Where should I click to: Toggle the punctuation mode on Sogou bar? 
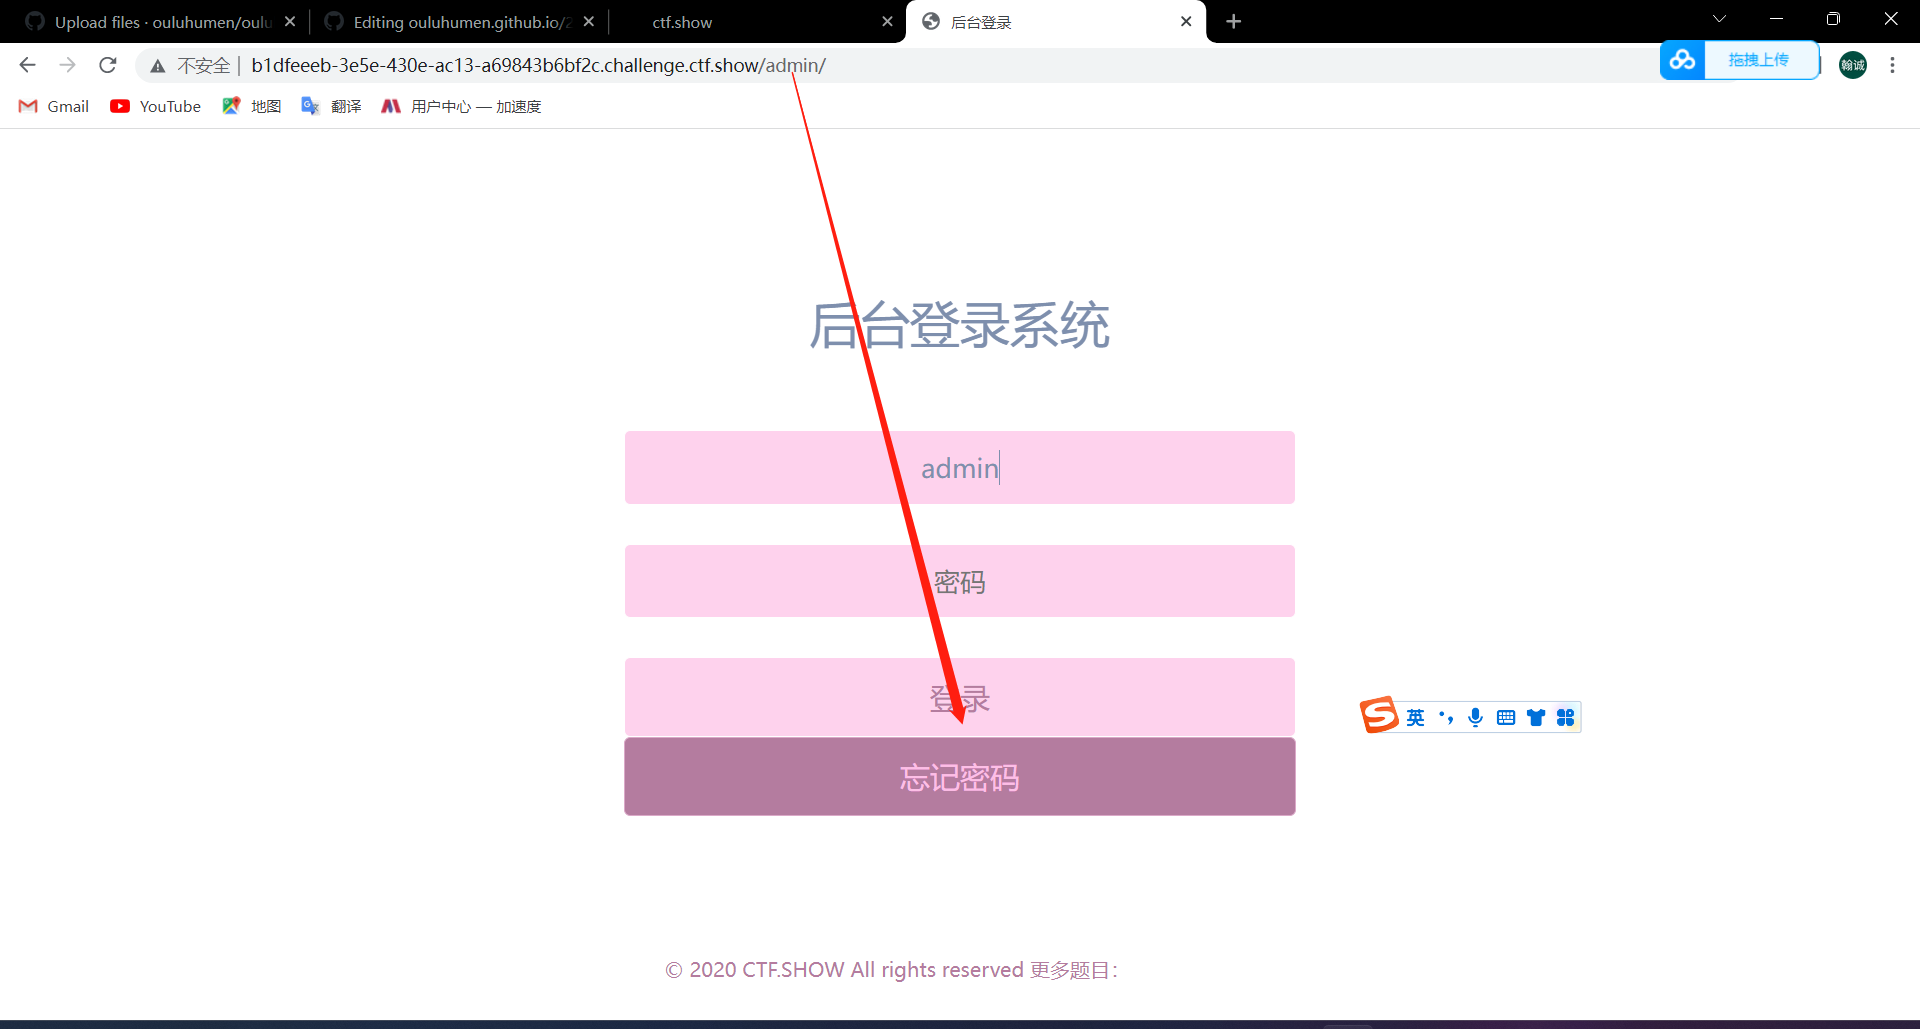pos(1446,717)
